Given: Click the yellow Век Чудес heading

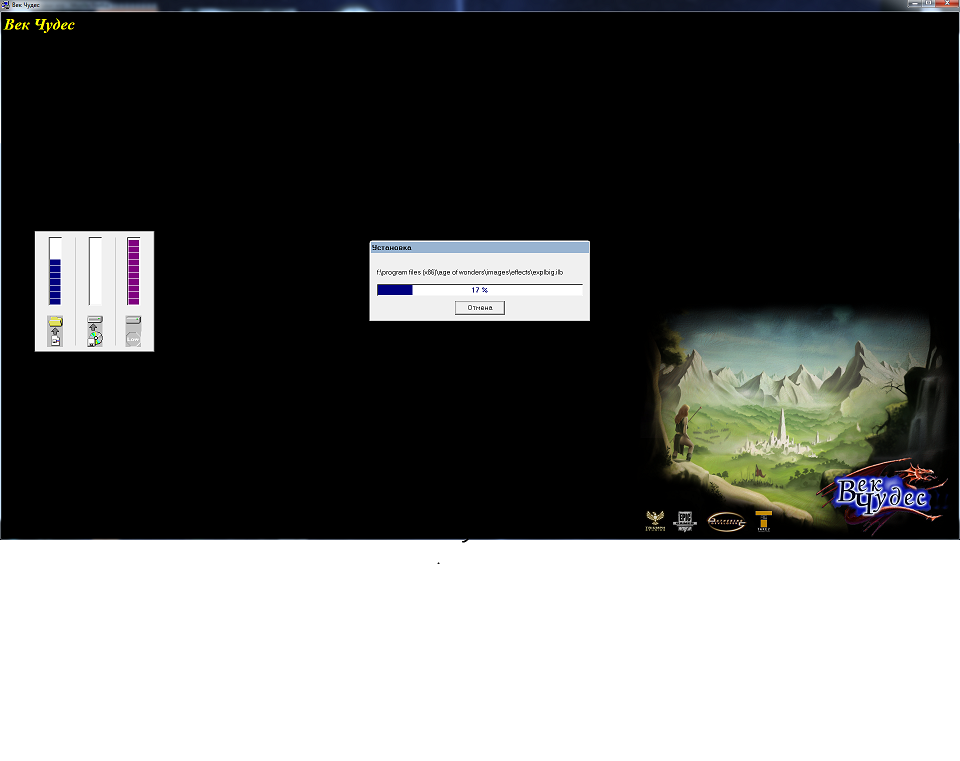Looking at the screenshot, I should pos(39,24).
